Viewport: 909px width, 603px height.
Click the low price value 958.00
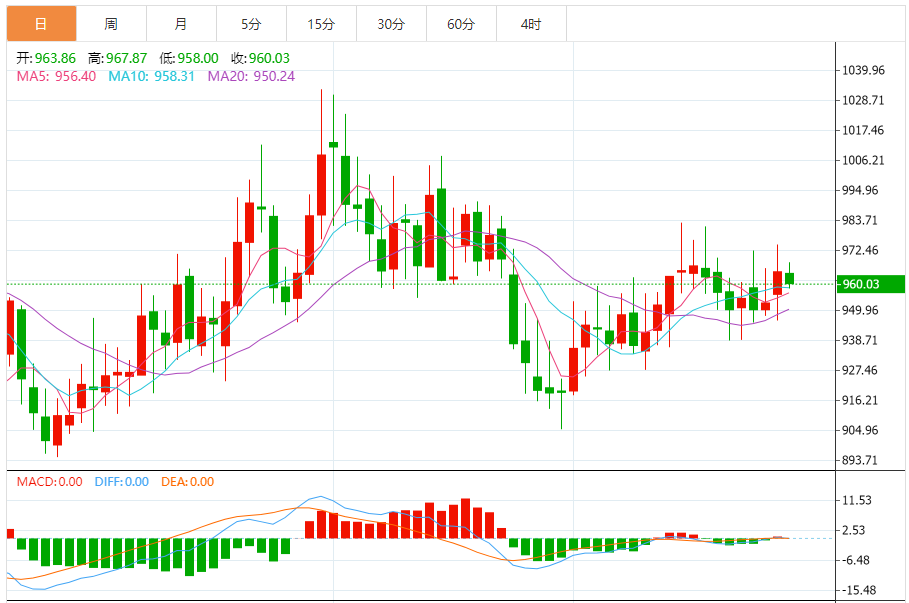tap(198, 58)
